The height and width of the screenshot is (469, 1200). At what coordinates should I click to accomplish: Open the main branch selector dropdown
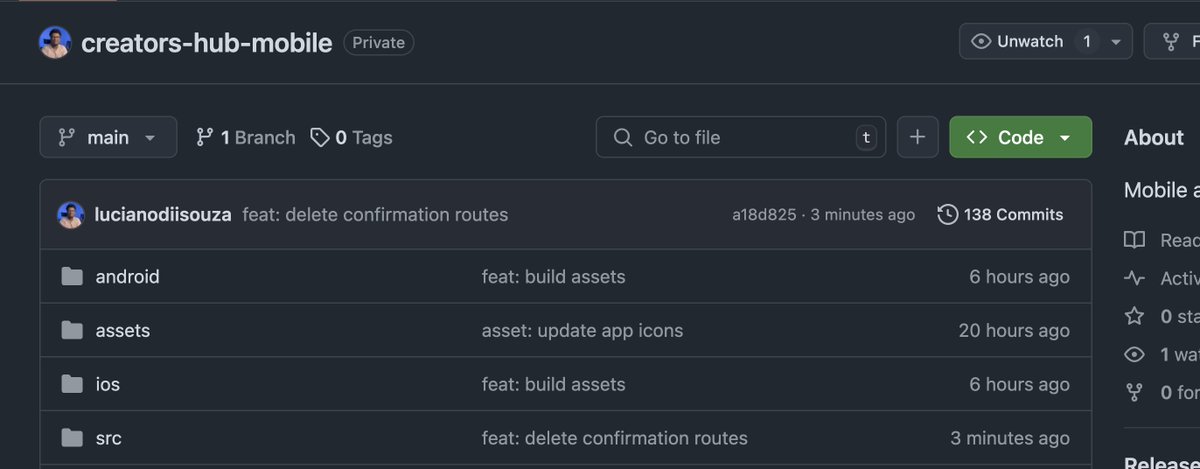click(108, 137)
